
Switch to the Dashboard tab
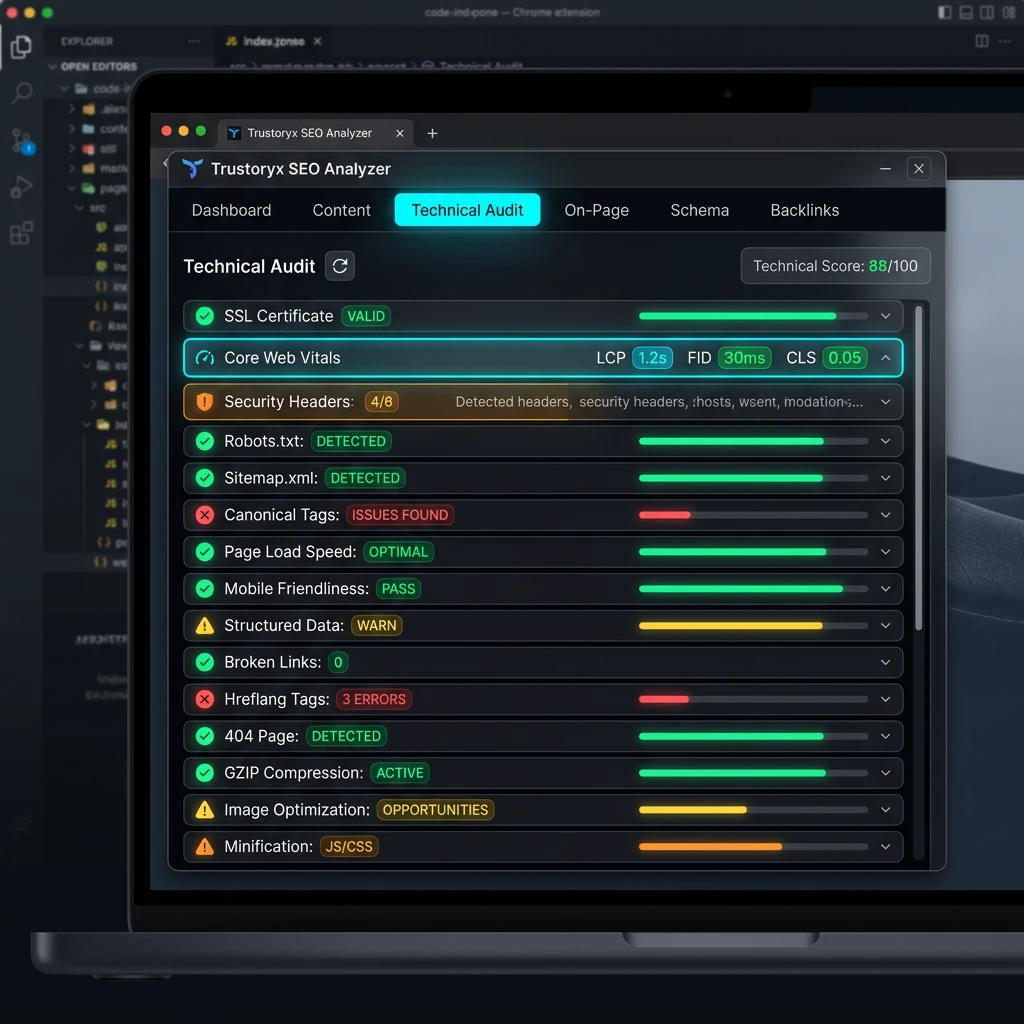coord(231,210)
